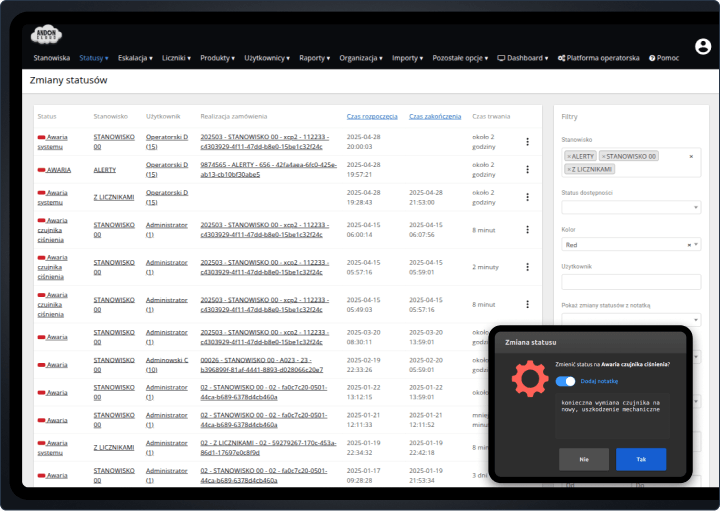The height and width of the screenshot is (511, 720).
Task: Open the Eskalacja menu
Action: tap(135, 58)
